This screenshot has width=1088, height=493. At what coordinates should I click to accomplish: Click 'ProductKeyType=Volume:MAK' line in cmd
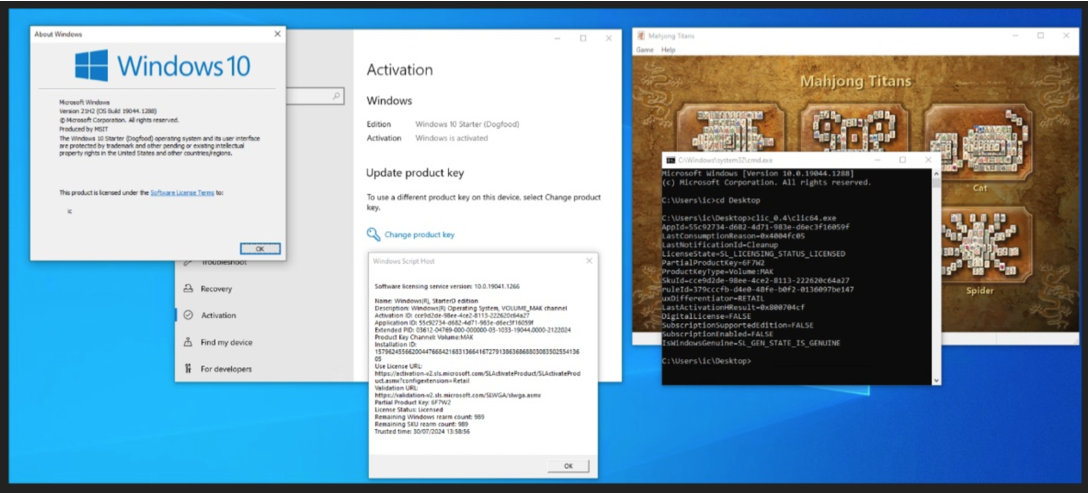pyautogui.click(x=717, y=271)
